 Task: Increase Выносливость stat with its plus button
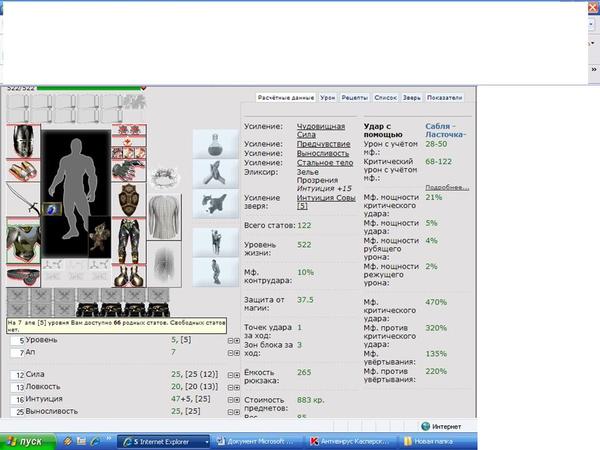click(237, 412)
